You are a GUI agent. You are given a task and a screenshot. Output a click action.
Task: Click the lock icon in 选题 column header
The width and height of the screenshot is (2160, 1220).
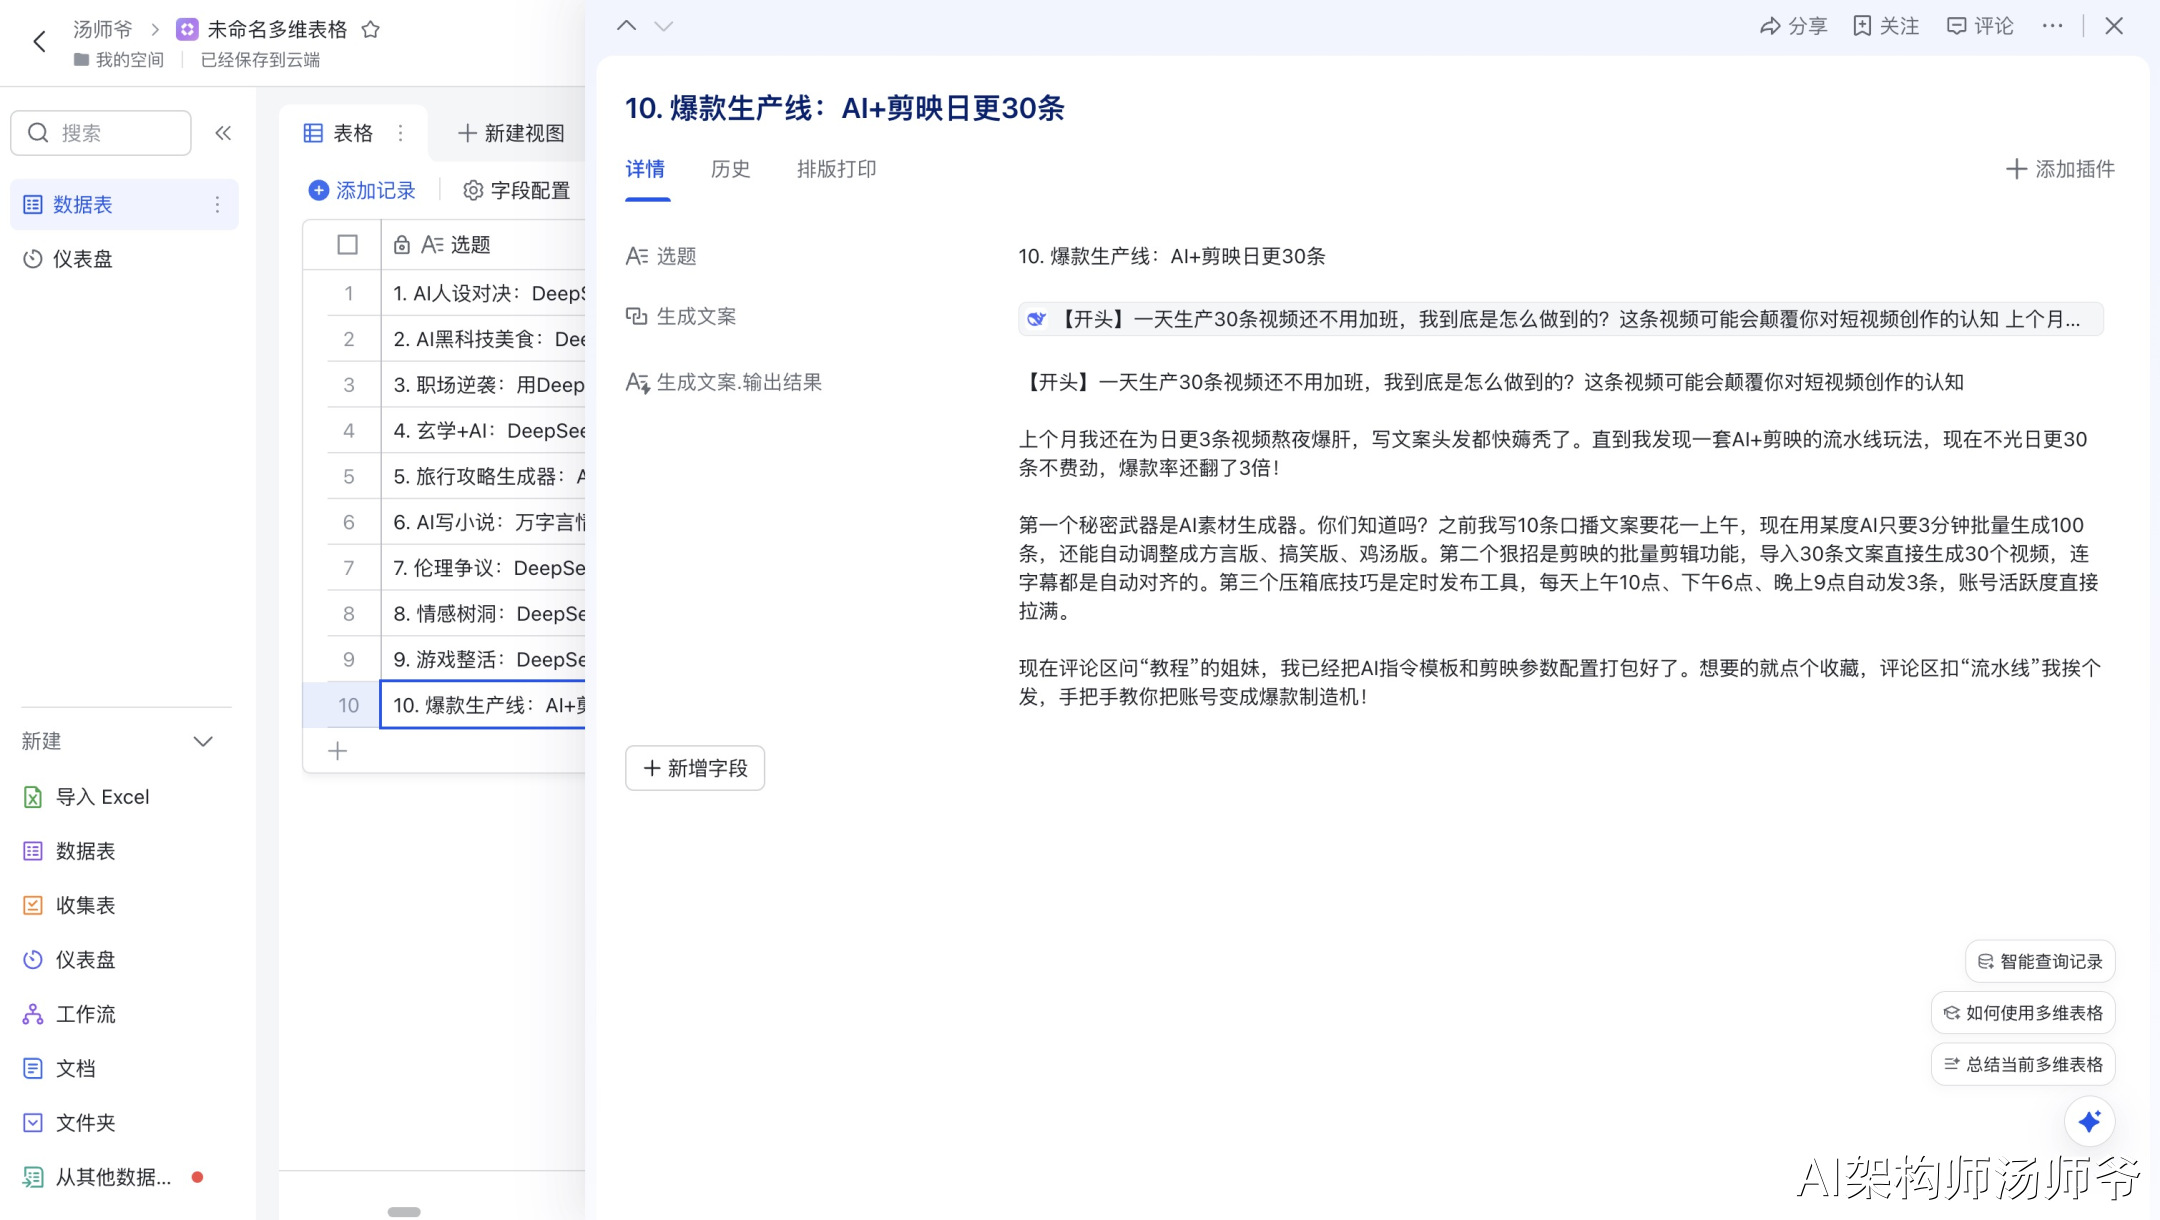point(402,245)
